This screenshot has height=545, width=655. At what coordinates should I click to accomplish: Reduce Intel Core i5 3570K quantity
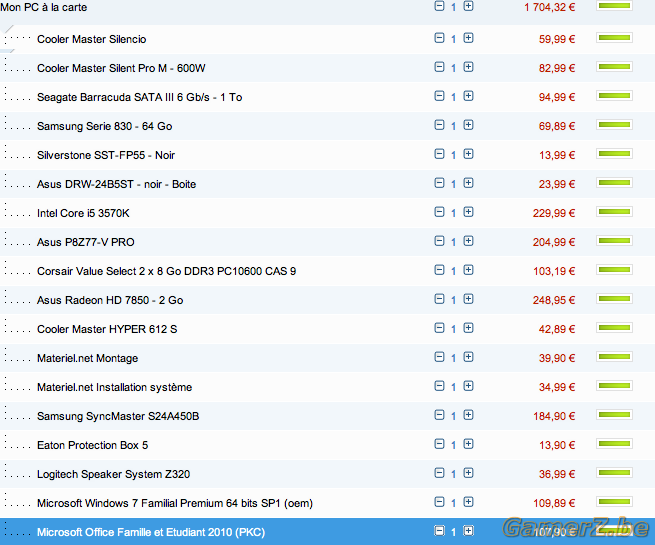pos(439,212)
